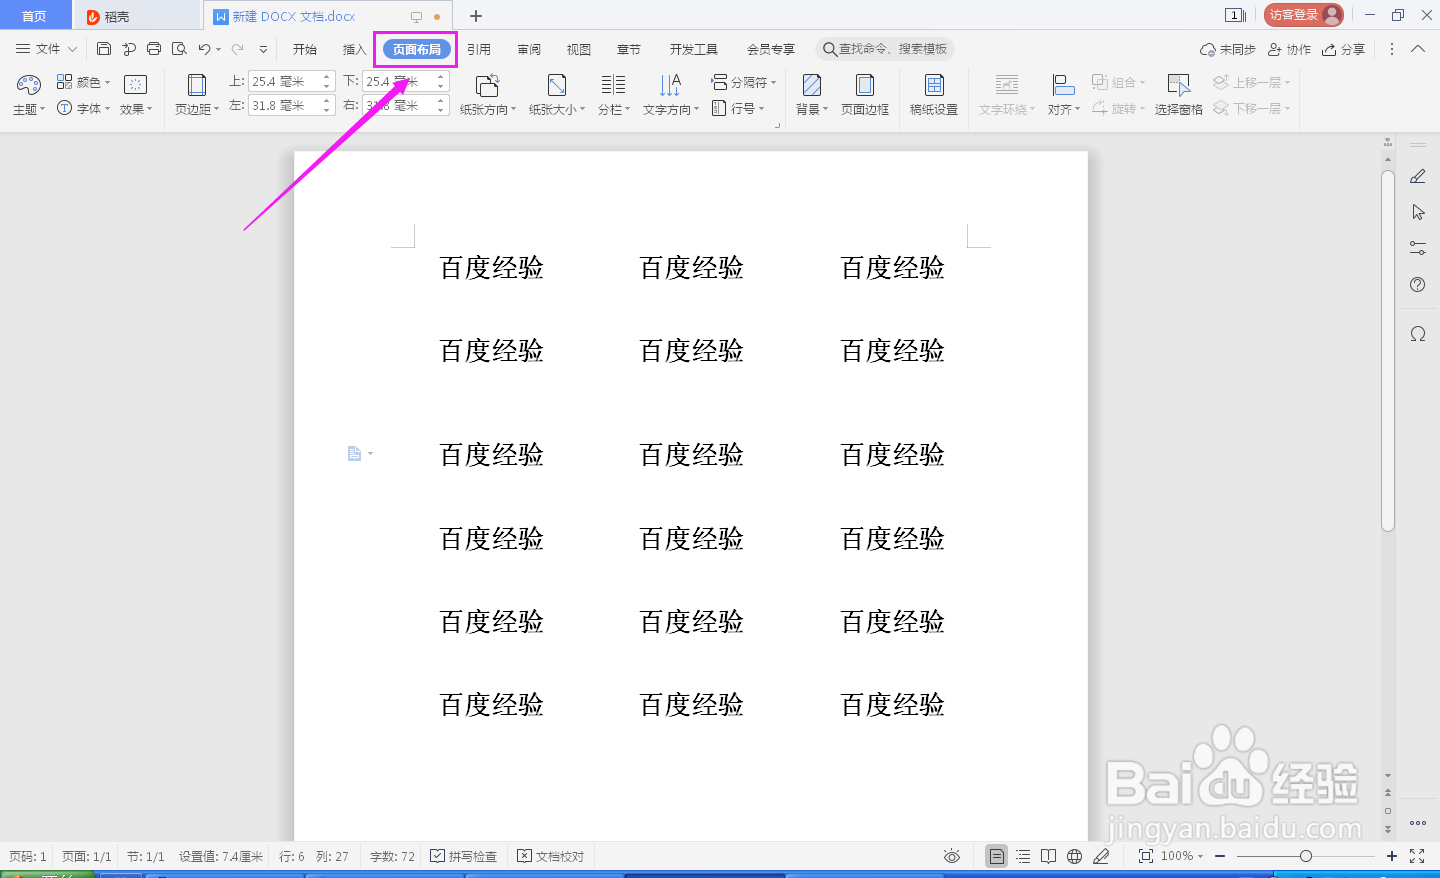The image size is (1440, 878).
Task: Open the 引用 references tab
Action: click(479, 49)
